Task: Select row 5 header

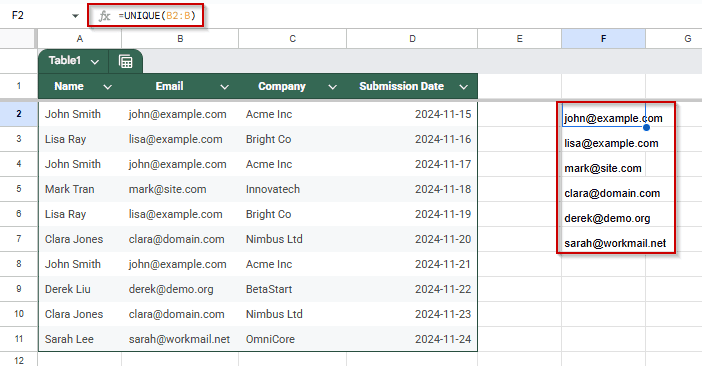Action: 18,189
